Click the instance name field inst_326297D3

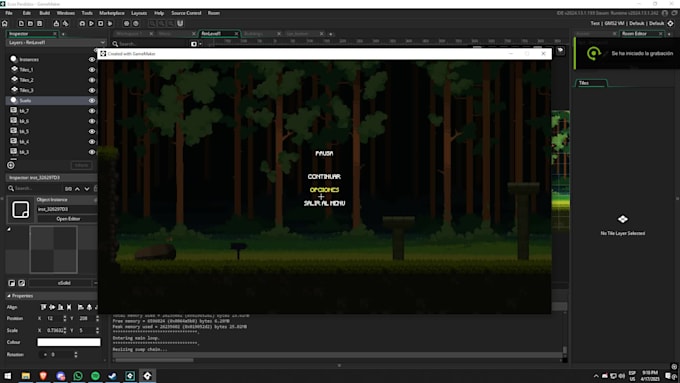(66, 209)
